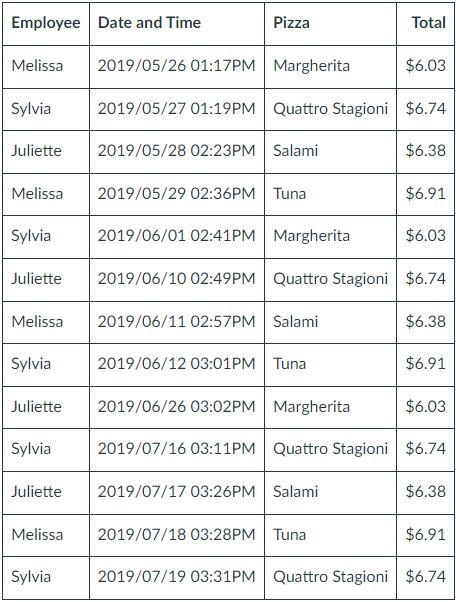Select the Total column header
This screenshot has width=456, height=602.
point(425,23)
